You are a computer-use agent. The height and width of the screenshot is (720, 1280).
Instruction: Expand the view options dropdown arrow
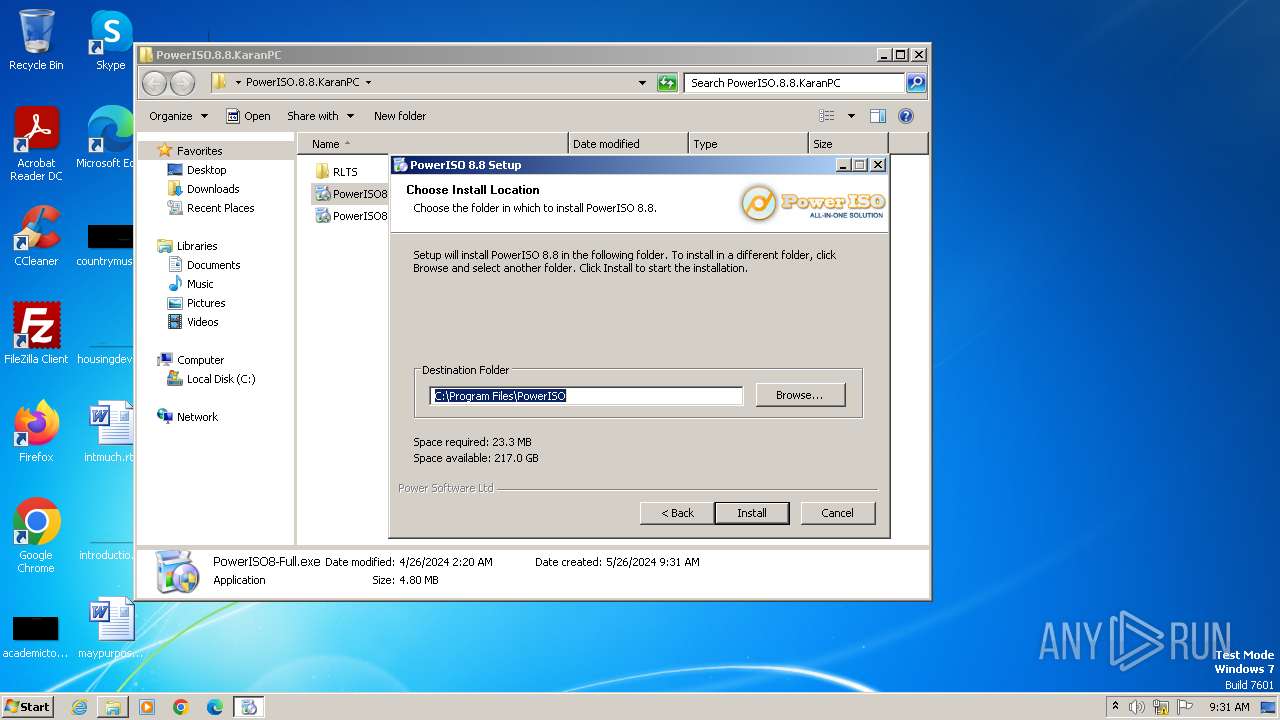tap(851, 116)
